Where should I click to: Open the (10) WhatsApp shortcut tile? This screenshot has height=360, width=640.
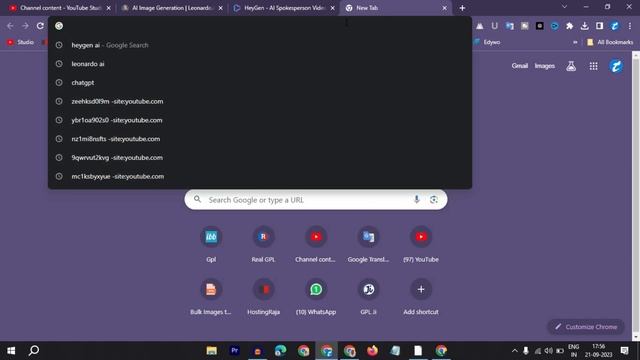click(316, 296)
